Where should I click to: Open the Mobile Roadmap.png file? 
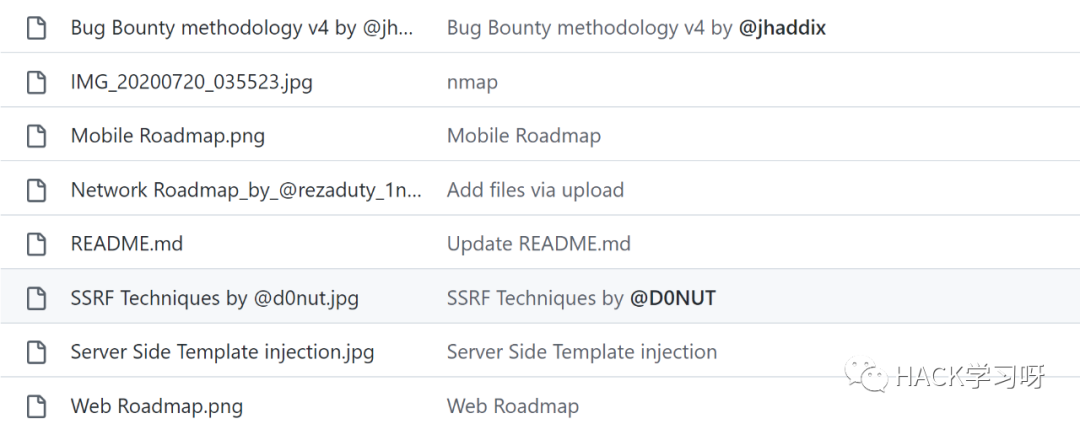click(168, 136)
